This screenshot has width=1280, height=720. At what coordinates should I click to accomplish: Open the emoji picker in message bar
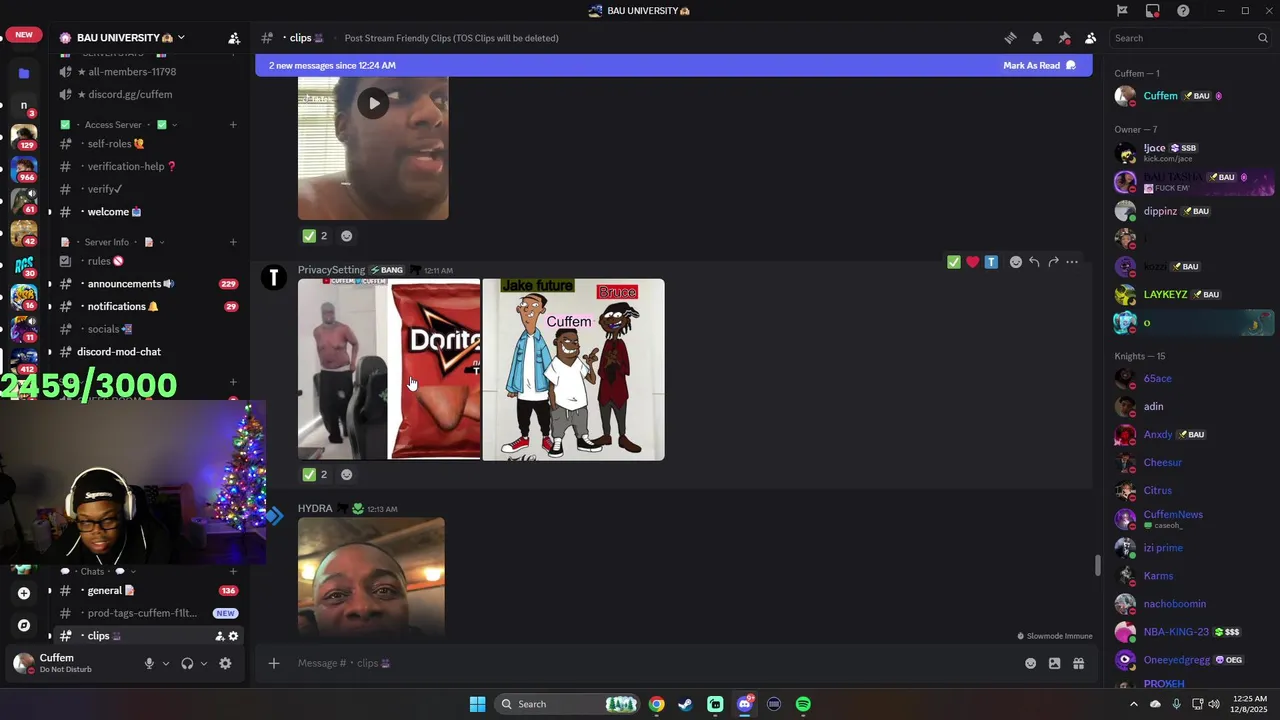(1030, 663)
